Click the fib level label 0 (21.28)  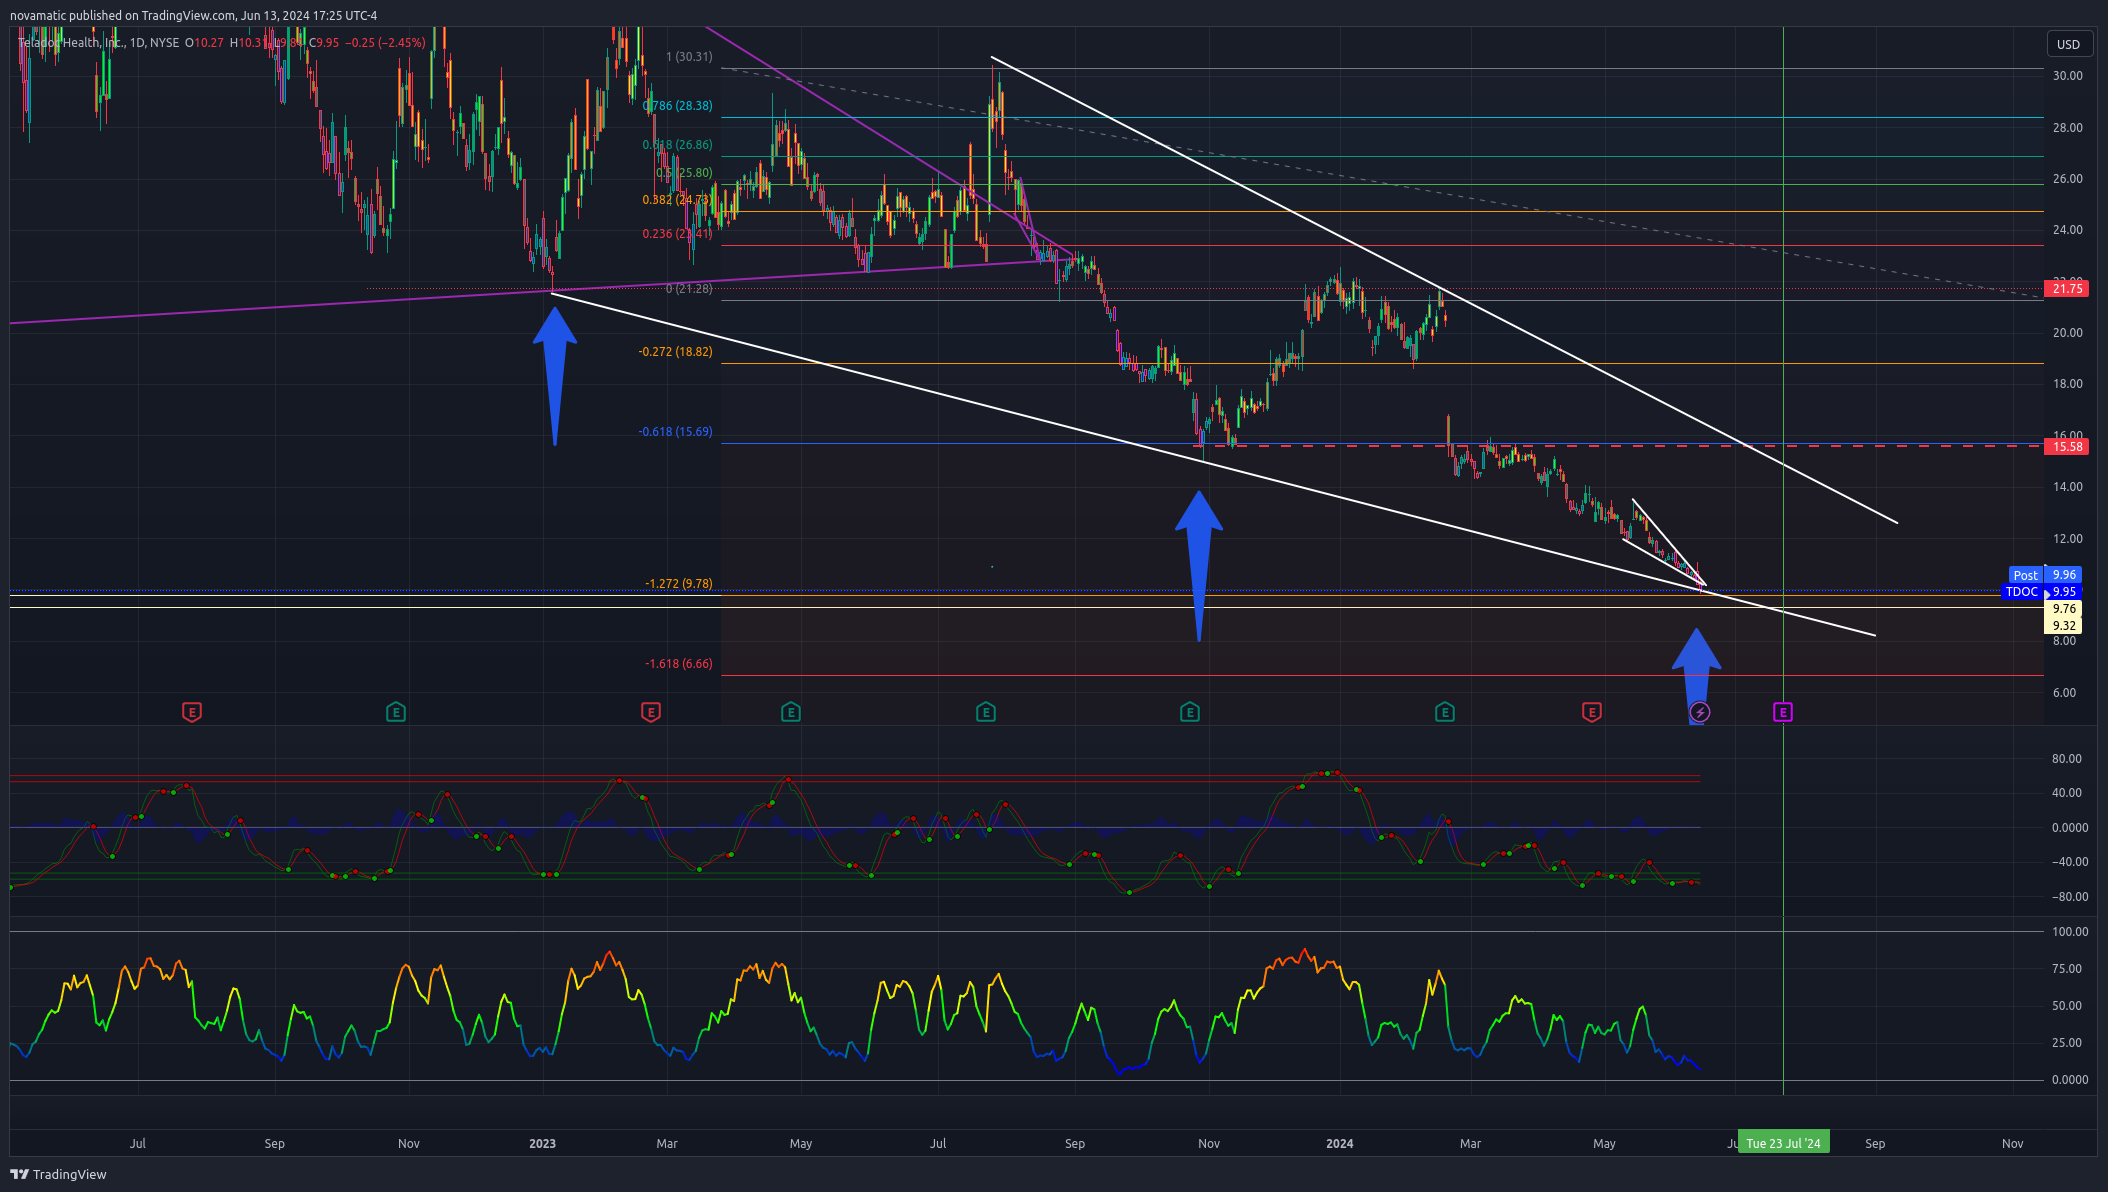[689, 289]
